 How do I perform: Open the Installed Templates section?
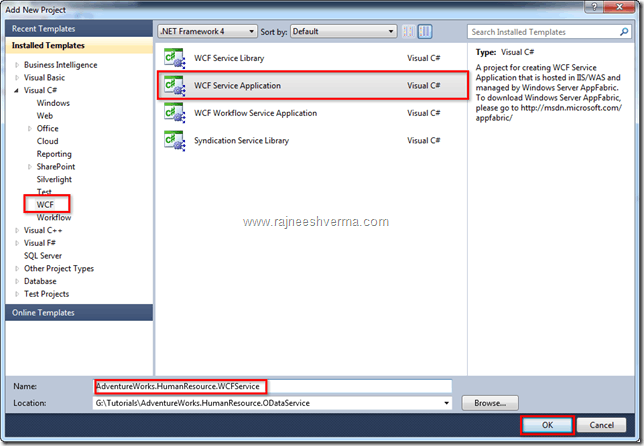[x=79, y=46]
